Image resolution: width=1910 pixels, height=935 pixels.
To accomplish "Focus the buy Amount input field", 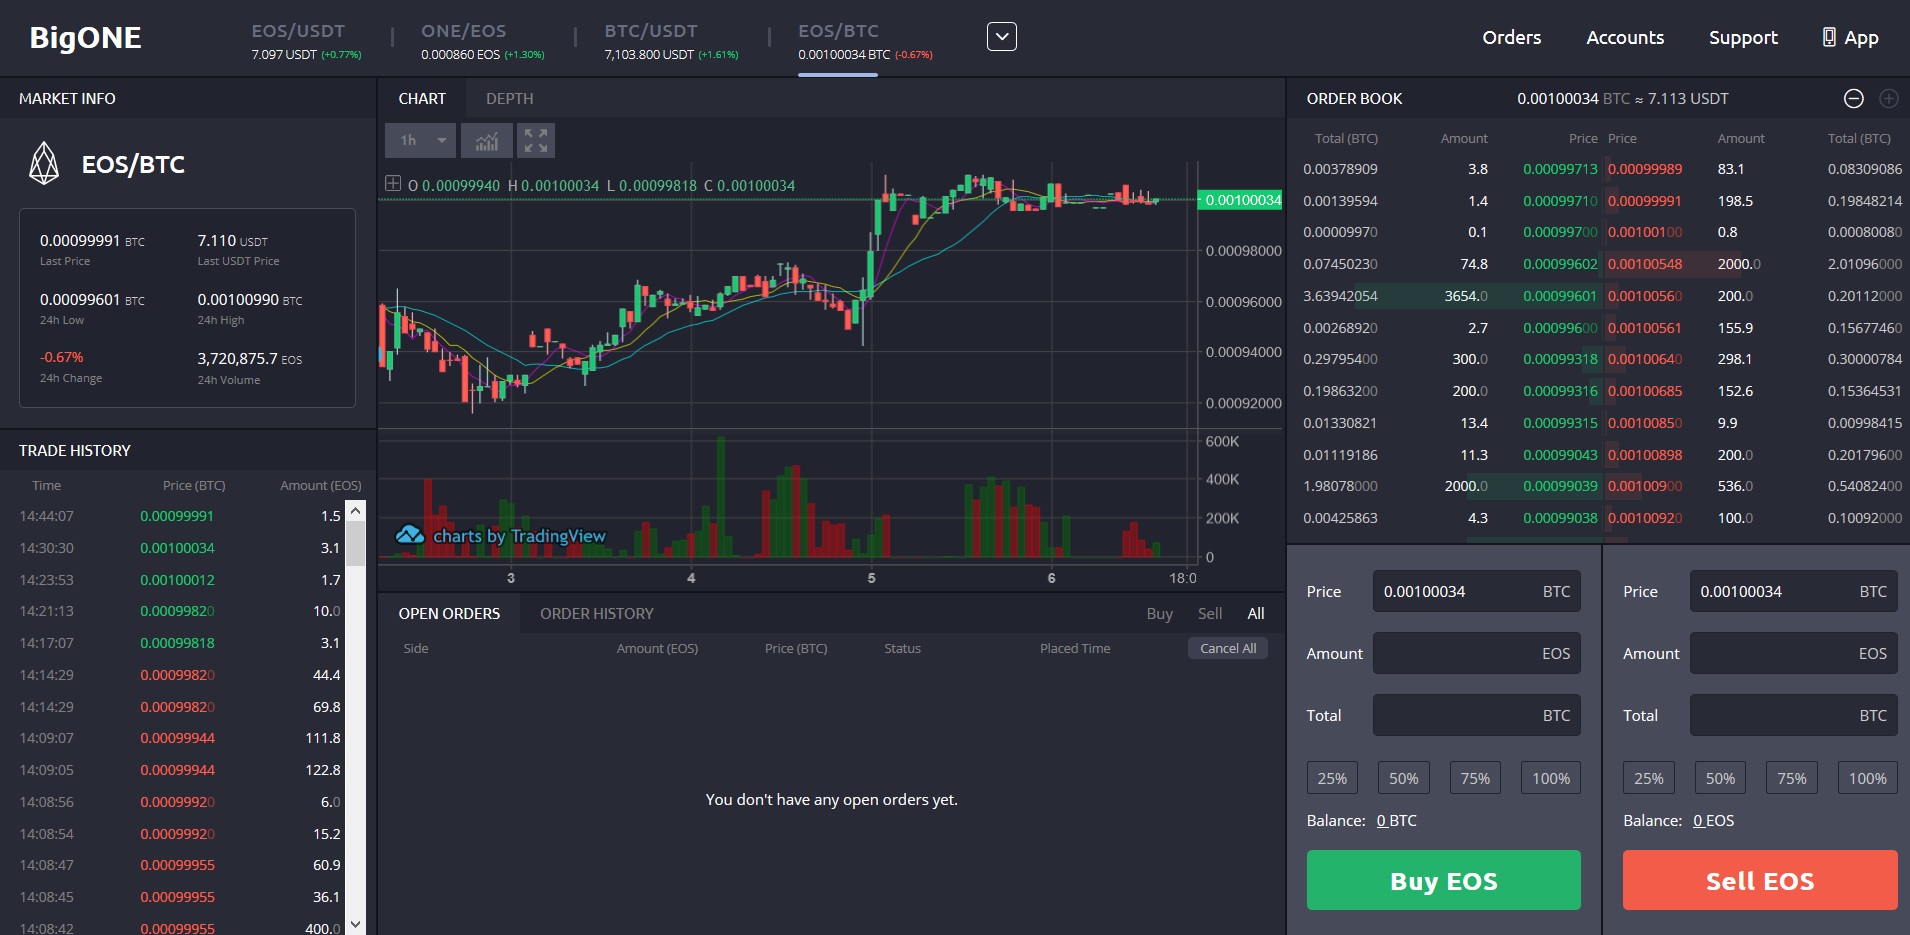I will click(x=1476, y=653).
